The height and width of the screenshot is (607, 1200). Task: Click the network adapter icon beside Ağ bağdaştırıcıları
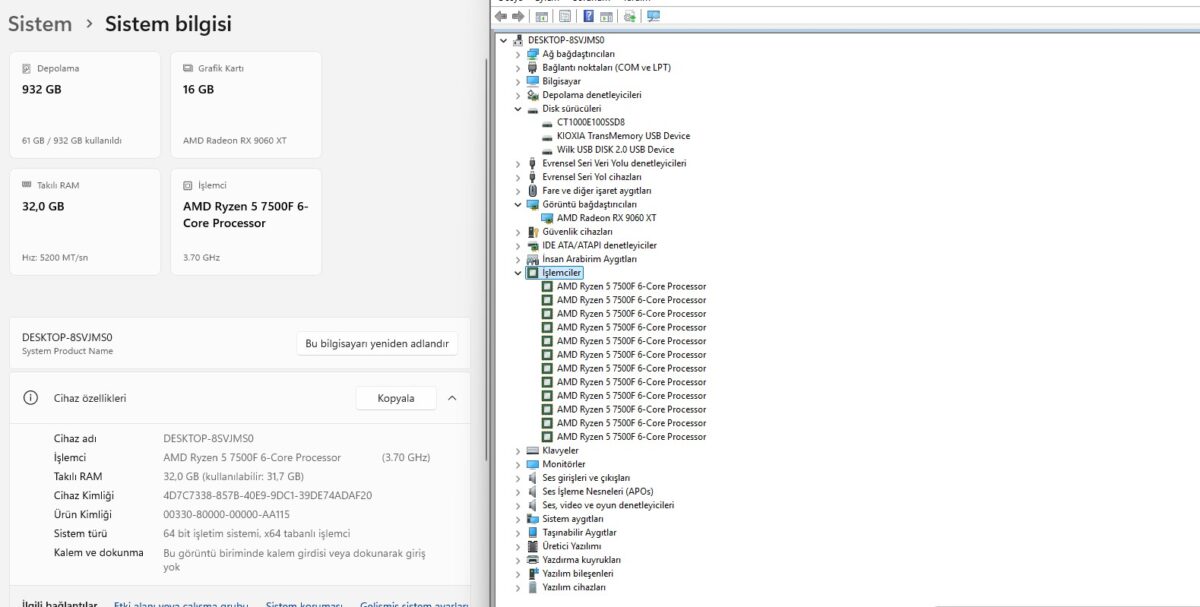coord(532,54)
